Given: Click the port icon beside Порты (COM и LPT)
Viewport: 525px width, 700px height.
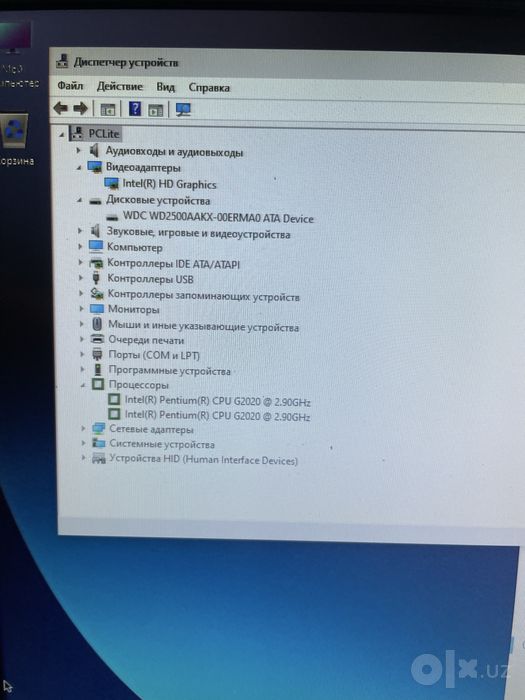Looking at the screenshot, I should click(97, 354).
